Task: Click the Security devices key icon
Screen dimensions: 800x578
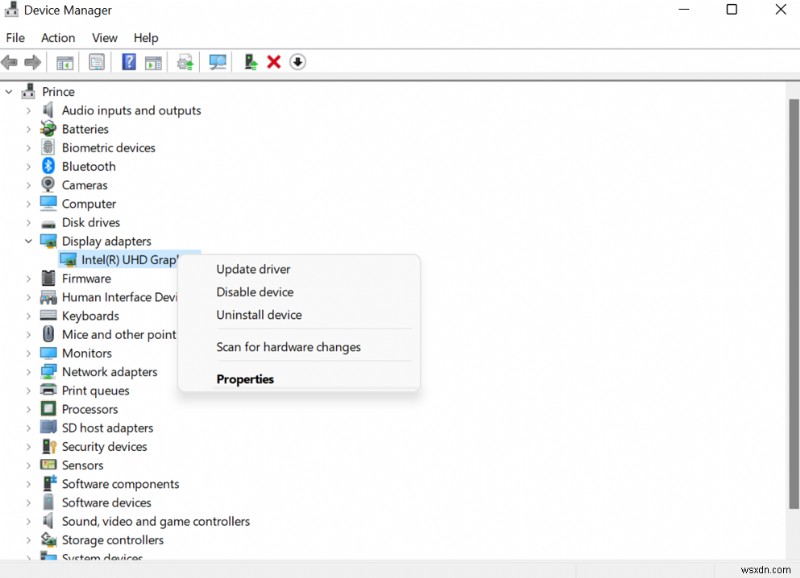Action: pos(49,446)
